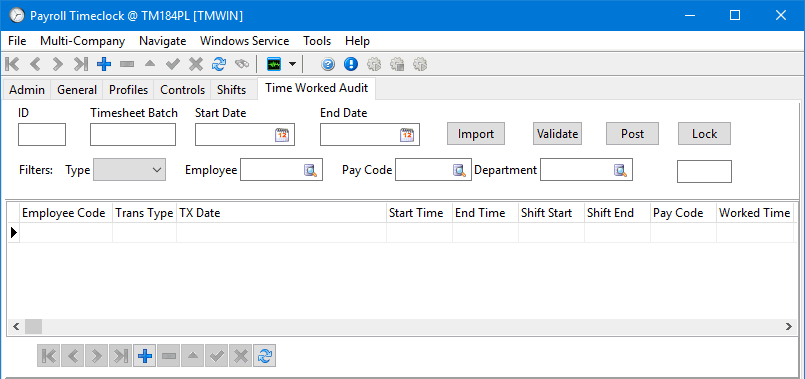805x379 pixels.
Task: Click the Refresh icon in top toolbar
Action: (219, 64)
